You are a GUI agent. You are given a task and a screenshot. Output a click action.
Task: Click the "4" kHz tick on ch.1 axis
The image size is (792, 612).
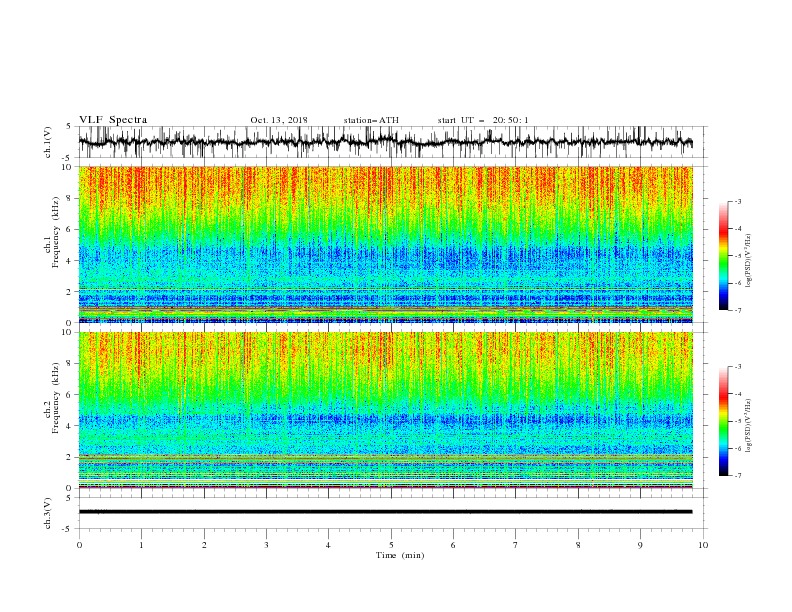pos(70,261)
